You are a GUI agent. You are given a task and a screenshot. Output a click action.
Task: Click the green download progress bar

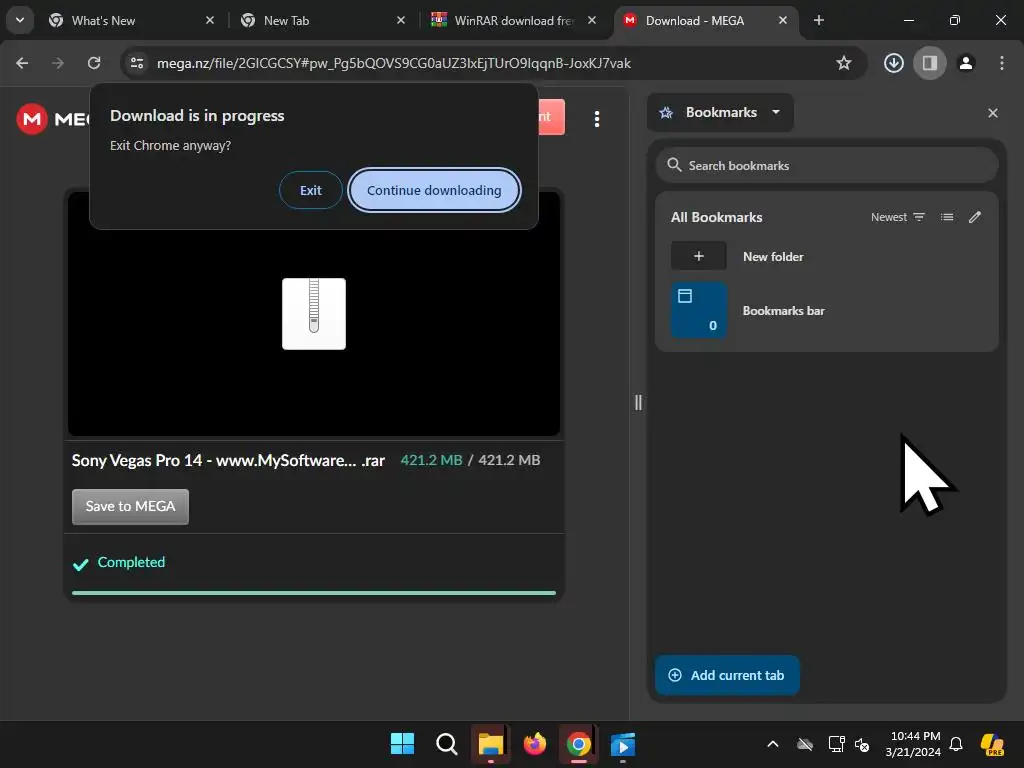314,593
